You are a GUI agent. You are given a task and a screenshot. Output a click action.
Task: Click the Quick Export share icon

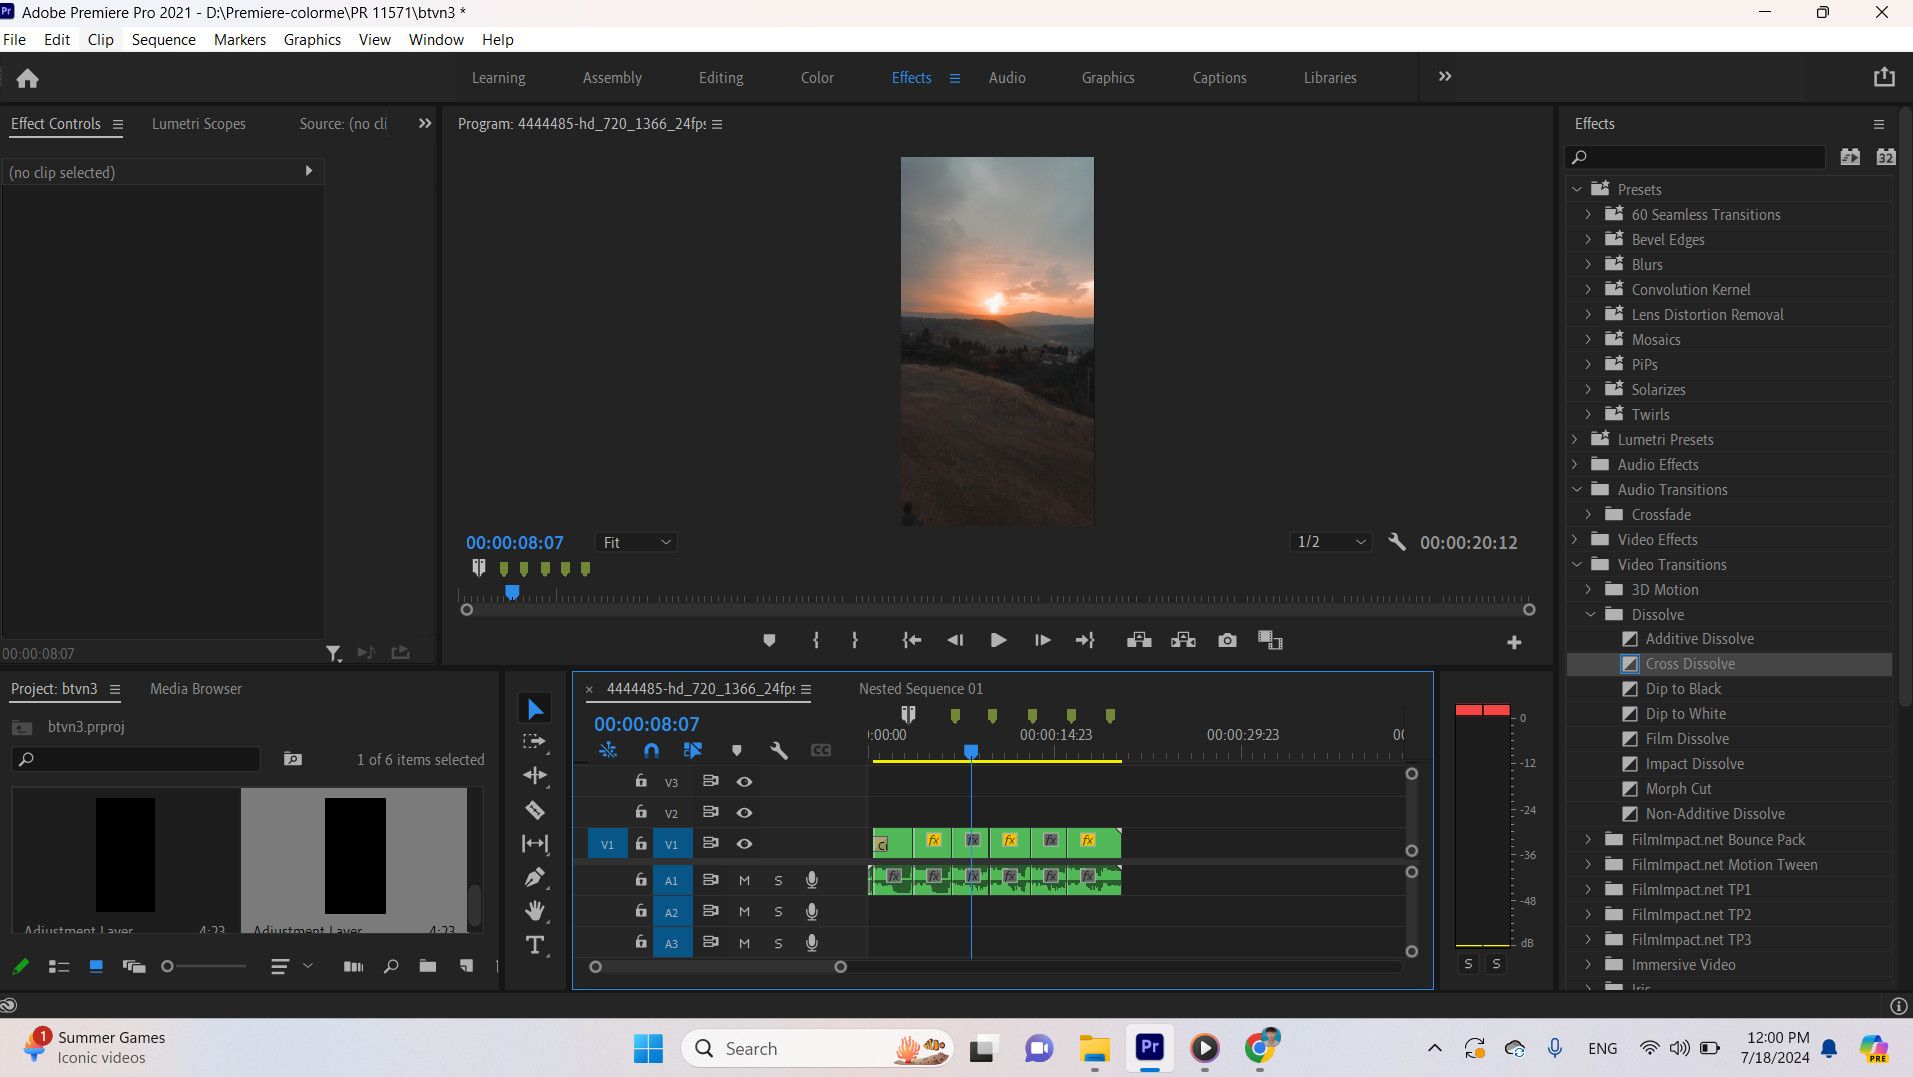point(1884,77)
